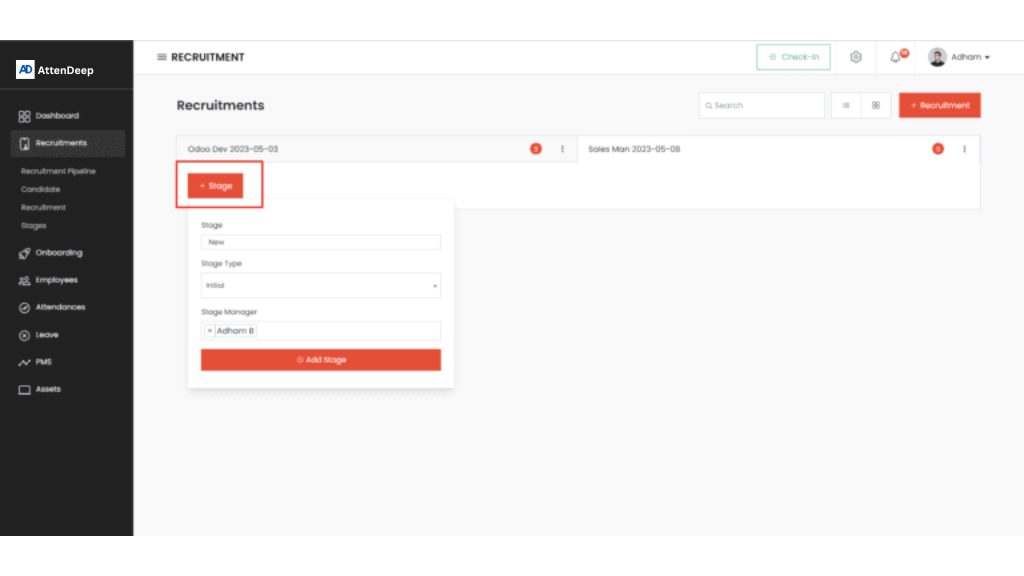
Task: Expand the Stage Type dropdown
Action: (320, 286)
